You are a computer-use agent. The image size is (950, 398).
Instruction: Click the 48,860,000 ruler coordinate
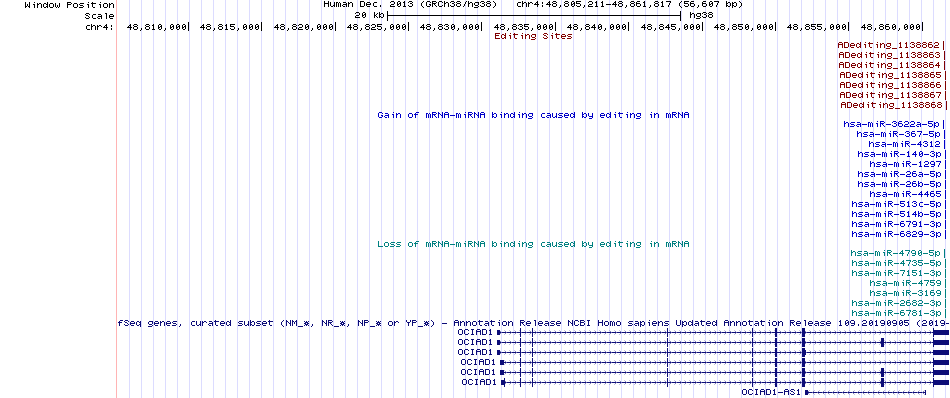890,27
